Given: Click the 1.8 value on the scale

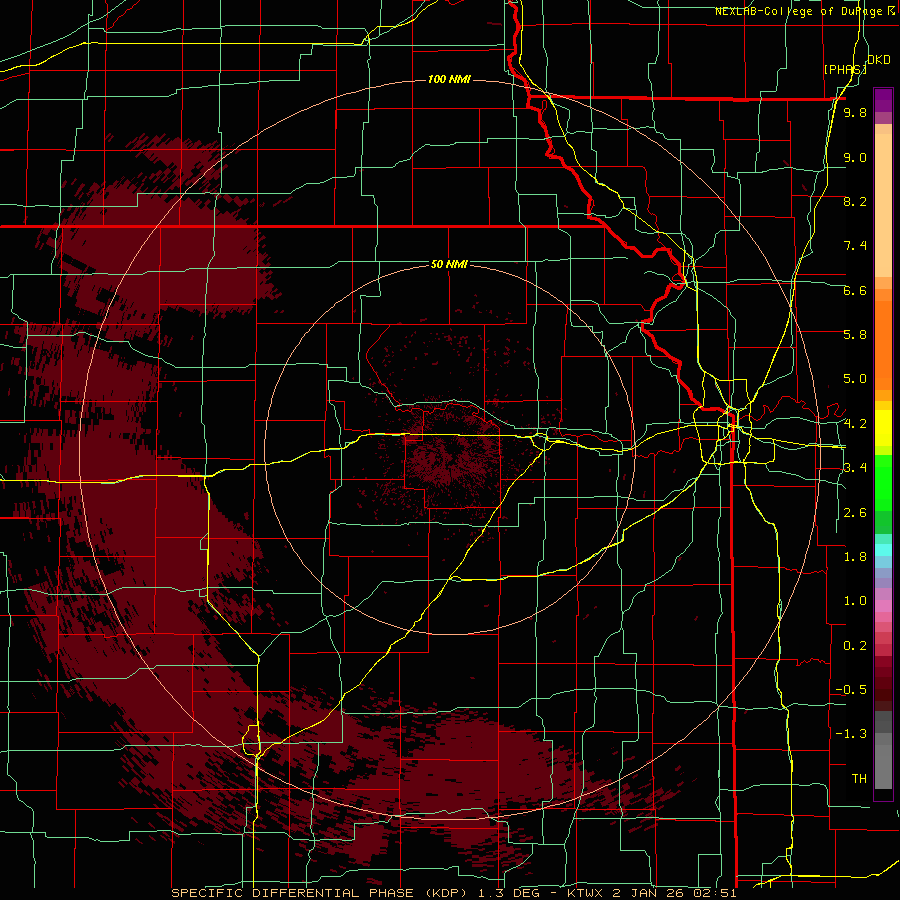Looking at the screenshot, I should [855, 557].
